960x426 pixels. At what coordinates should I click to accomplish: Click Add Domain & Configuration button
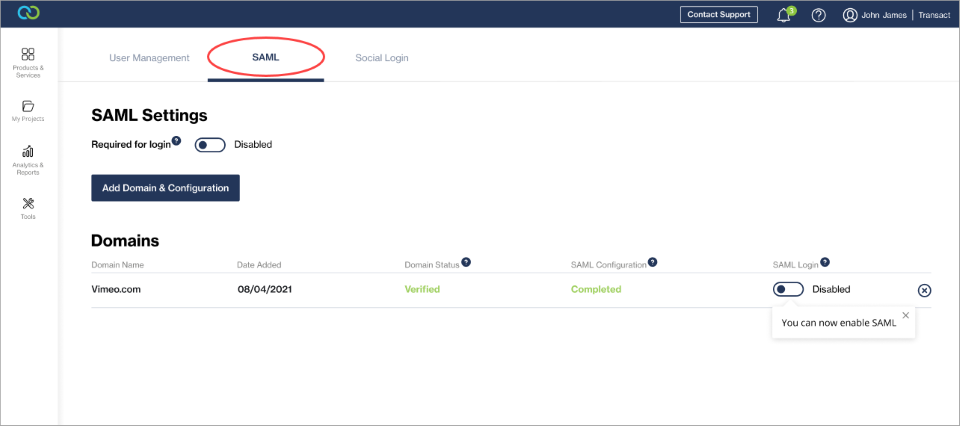click(x=165, y=188)
